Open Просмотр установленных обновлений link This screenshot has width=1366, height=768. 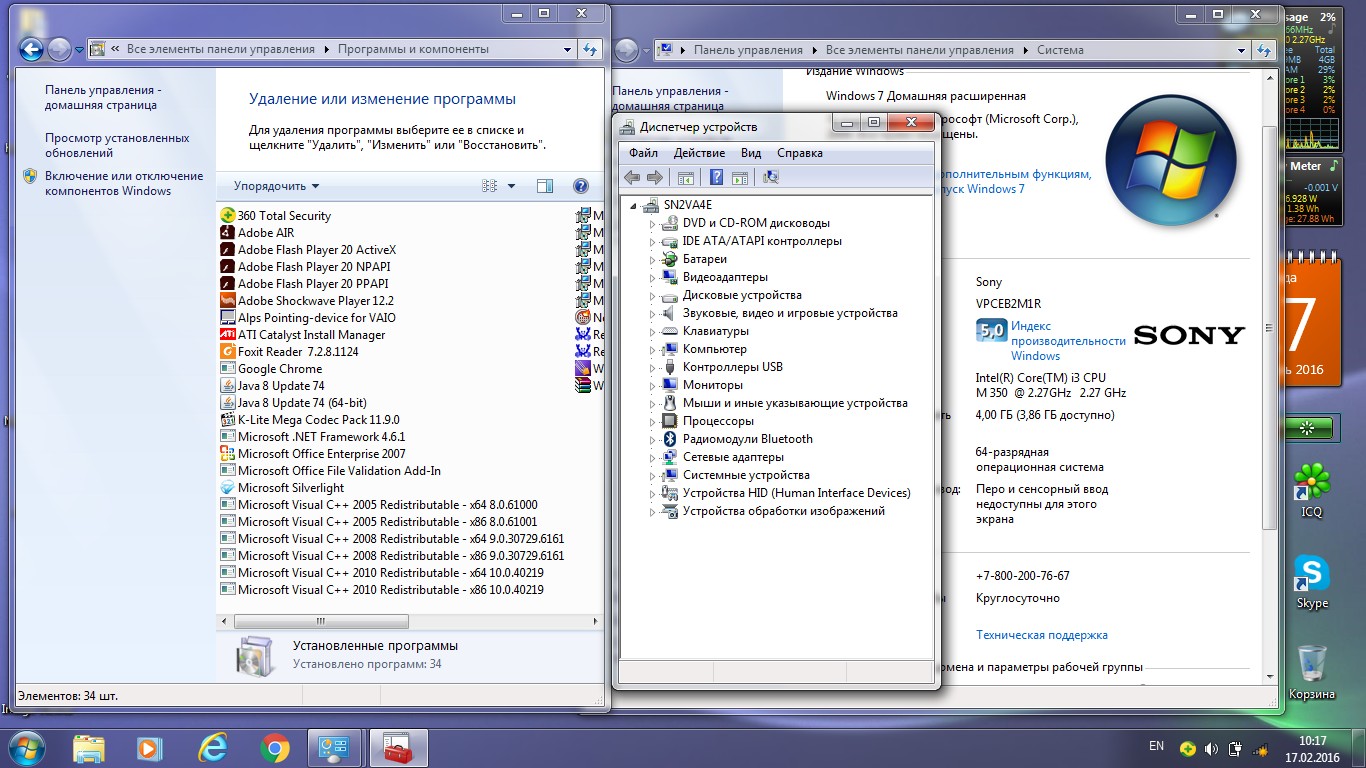(x=117, y=145)
